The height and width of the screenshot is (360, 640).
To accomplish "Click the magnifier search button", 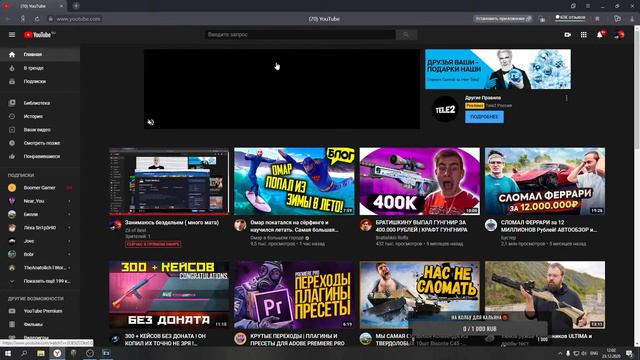I will pos(406,35).
